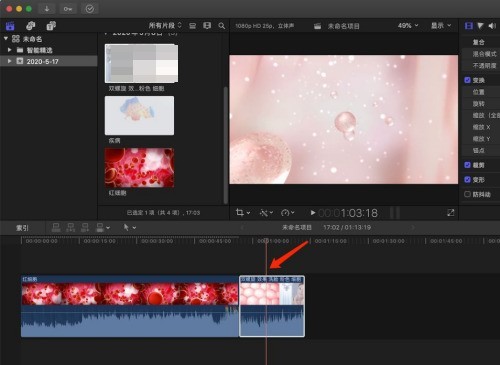Expand the 智能精选 folder triangle

(10, 50)
